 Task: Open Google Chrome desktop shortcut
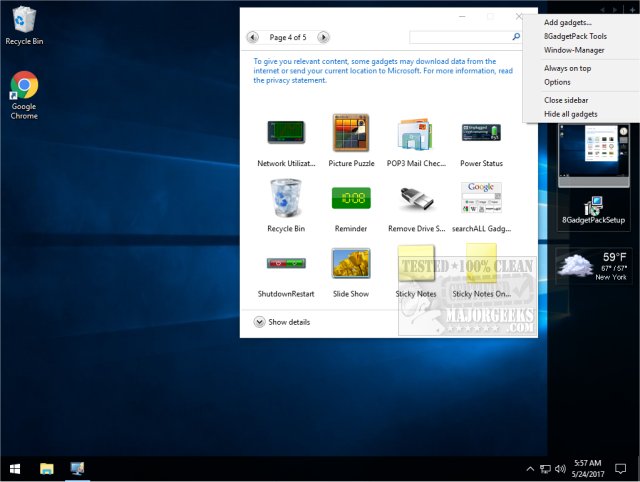(x=24, y=87)
